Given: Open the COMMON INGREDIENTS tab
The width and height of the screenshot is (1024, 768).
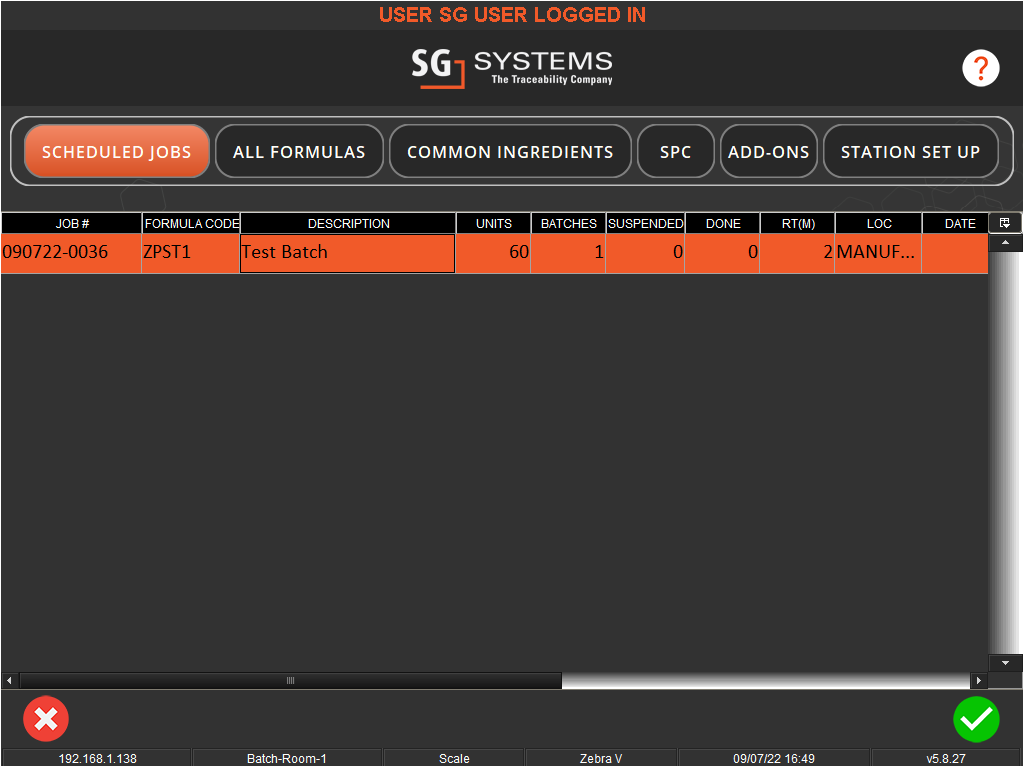Looking at the screenshot, I should [510, 151].
